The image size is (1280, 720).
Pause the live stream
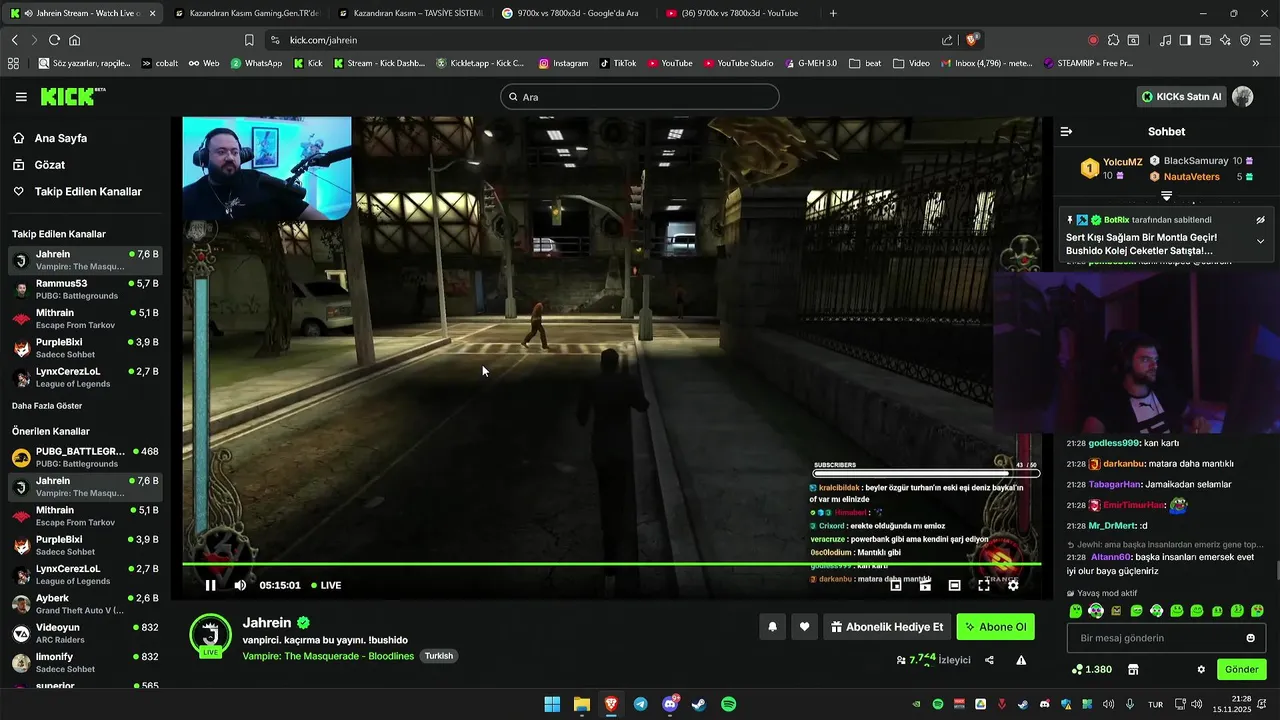210,585
